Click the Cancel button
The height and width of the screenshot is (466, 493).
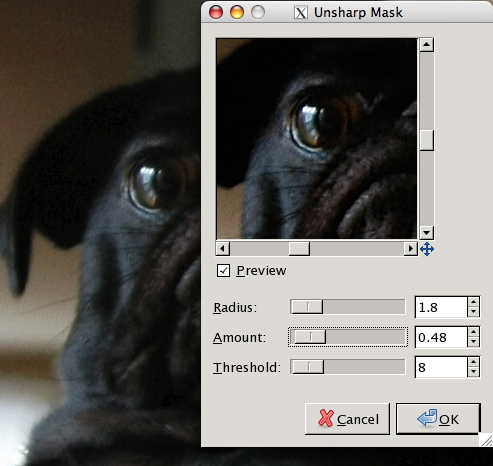[347, 419]
